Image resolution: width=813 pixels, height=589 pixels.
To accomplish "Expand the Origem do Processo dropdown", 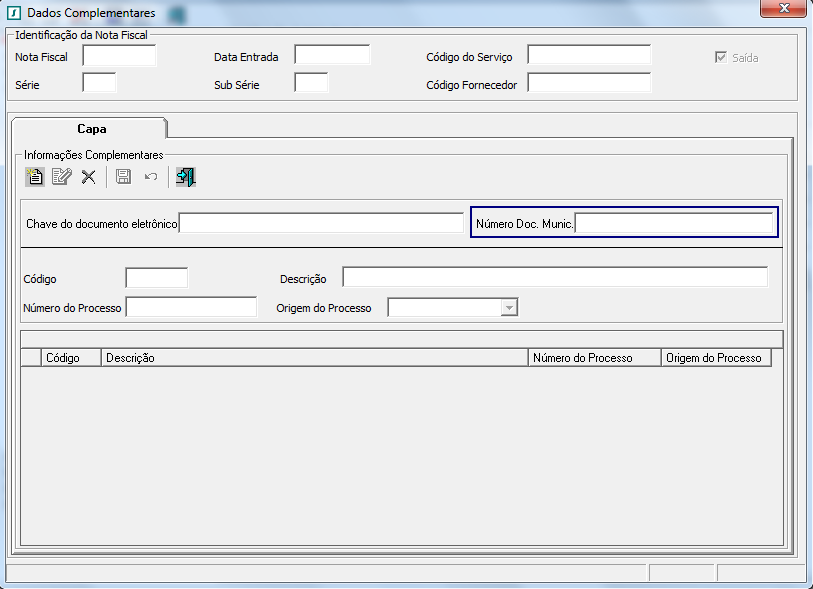I will click(x=509, y=308).
